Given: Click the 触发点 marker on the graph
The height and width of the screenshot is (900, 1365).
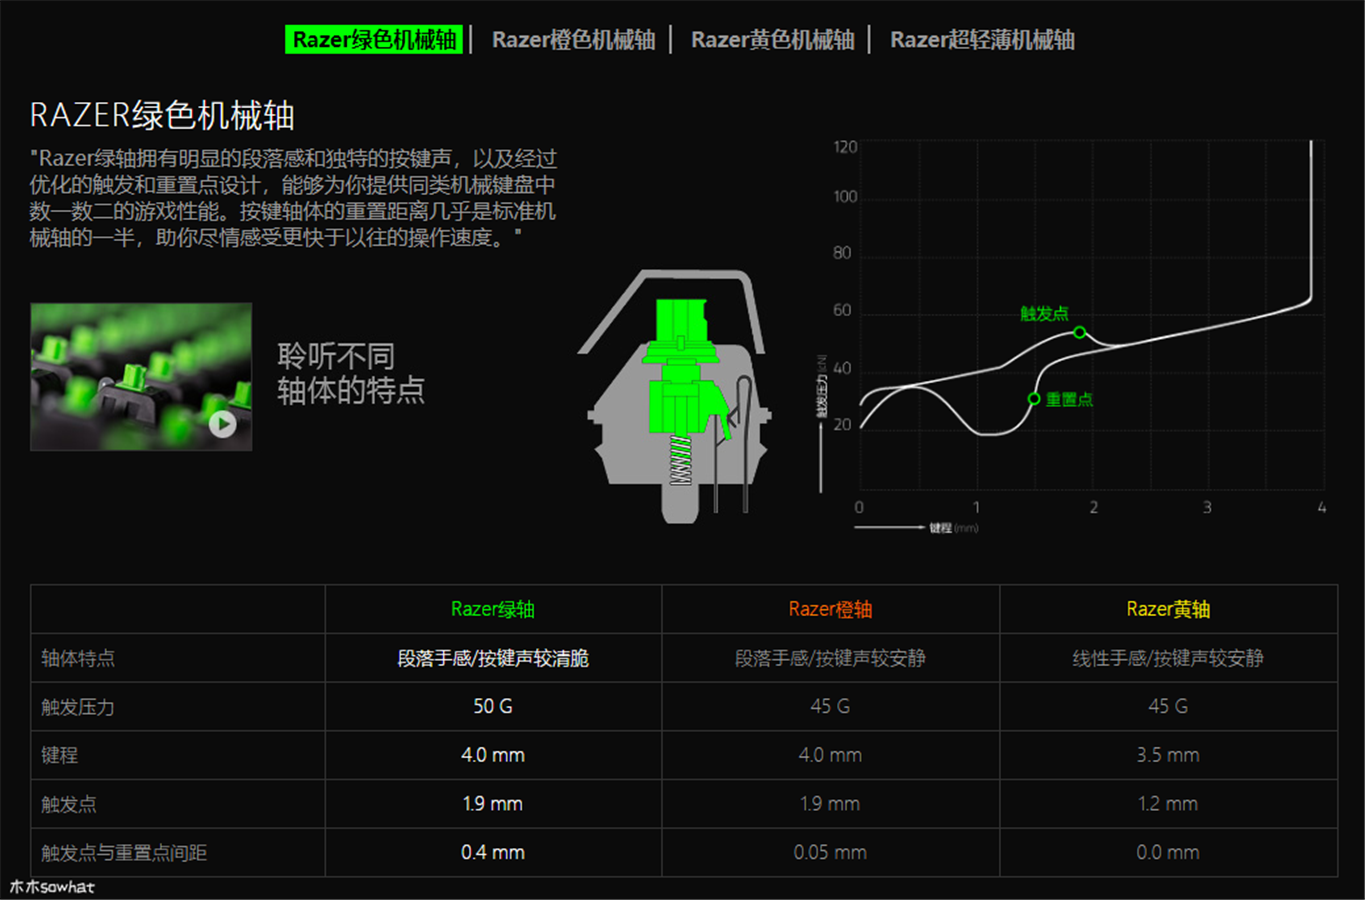Looking at the screenshot, I should point(1079,332).
